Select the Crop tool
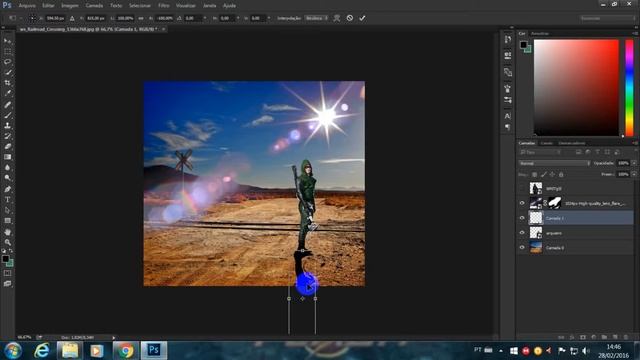Viewport: 640px width, 360px height. (x=7, y=83)
